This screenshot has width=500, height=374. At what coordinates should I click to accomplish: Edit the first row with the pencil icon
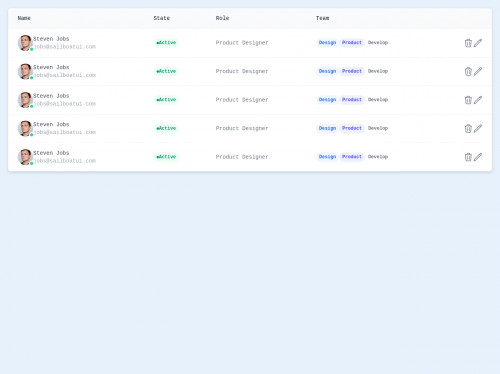pyautogui.click(x=478, y=43)
